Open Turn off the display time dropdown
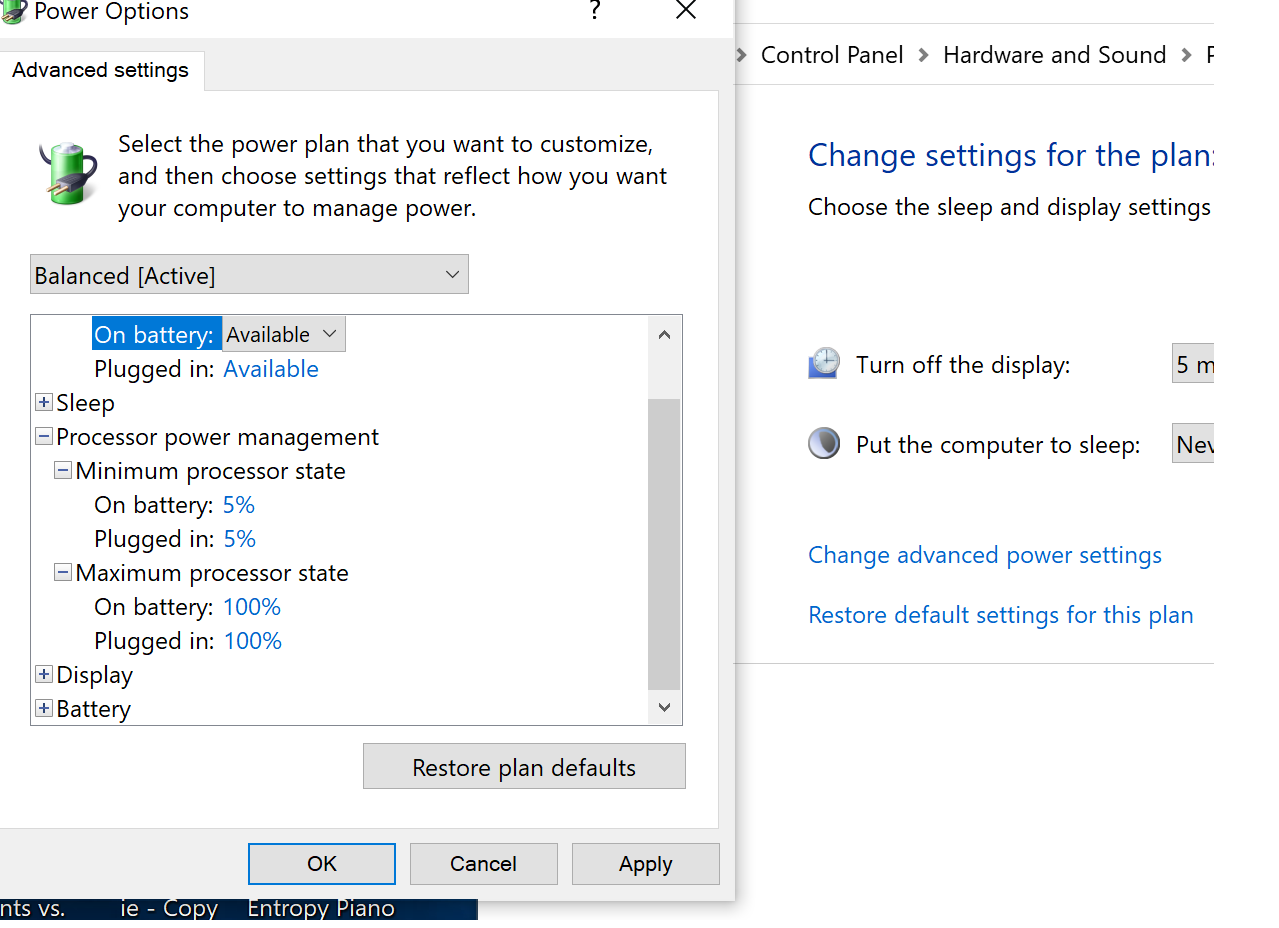This screenshot has height=928, width=1279. 1193,363
